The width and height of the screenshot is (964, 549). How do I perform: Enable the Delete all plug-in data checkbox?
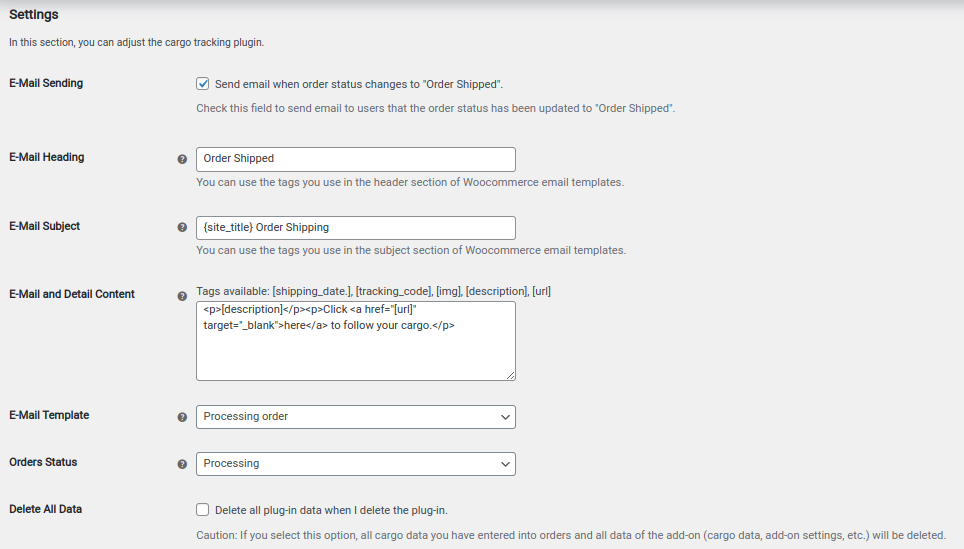(x=202, y=510)
